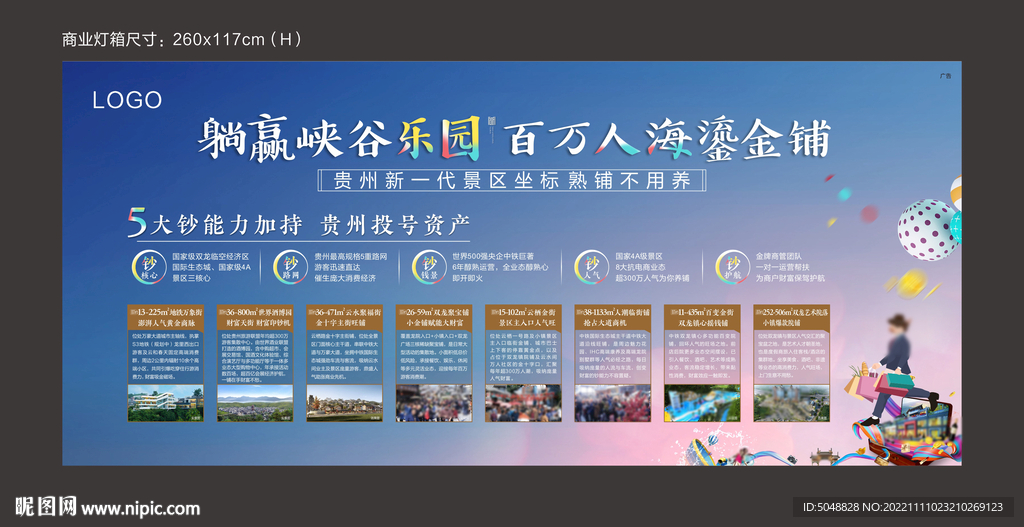The height and width of the screenshot is (527, 1024).
Task: Click the 钞护航 circular badge
Action: click(x=732, y=267)
